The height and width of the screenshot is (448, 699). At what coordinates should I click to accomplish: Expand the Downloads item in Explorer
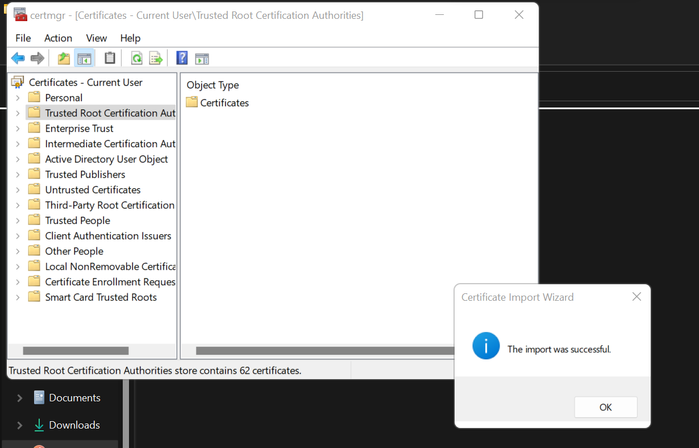coord(19,425)
